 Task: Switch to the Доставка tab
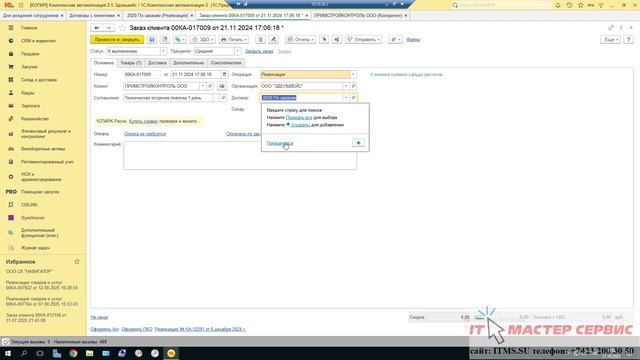point(157,63)
